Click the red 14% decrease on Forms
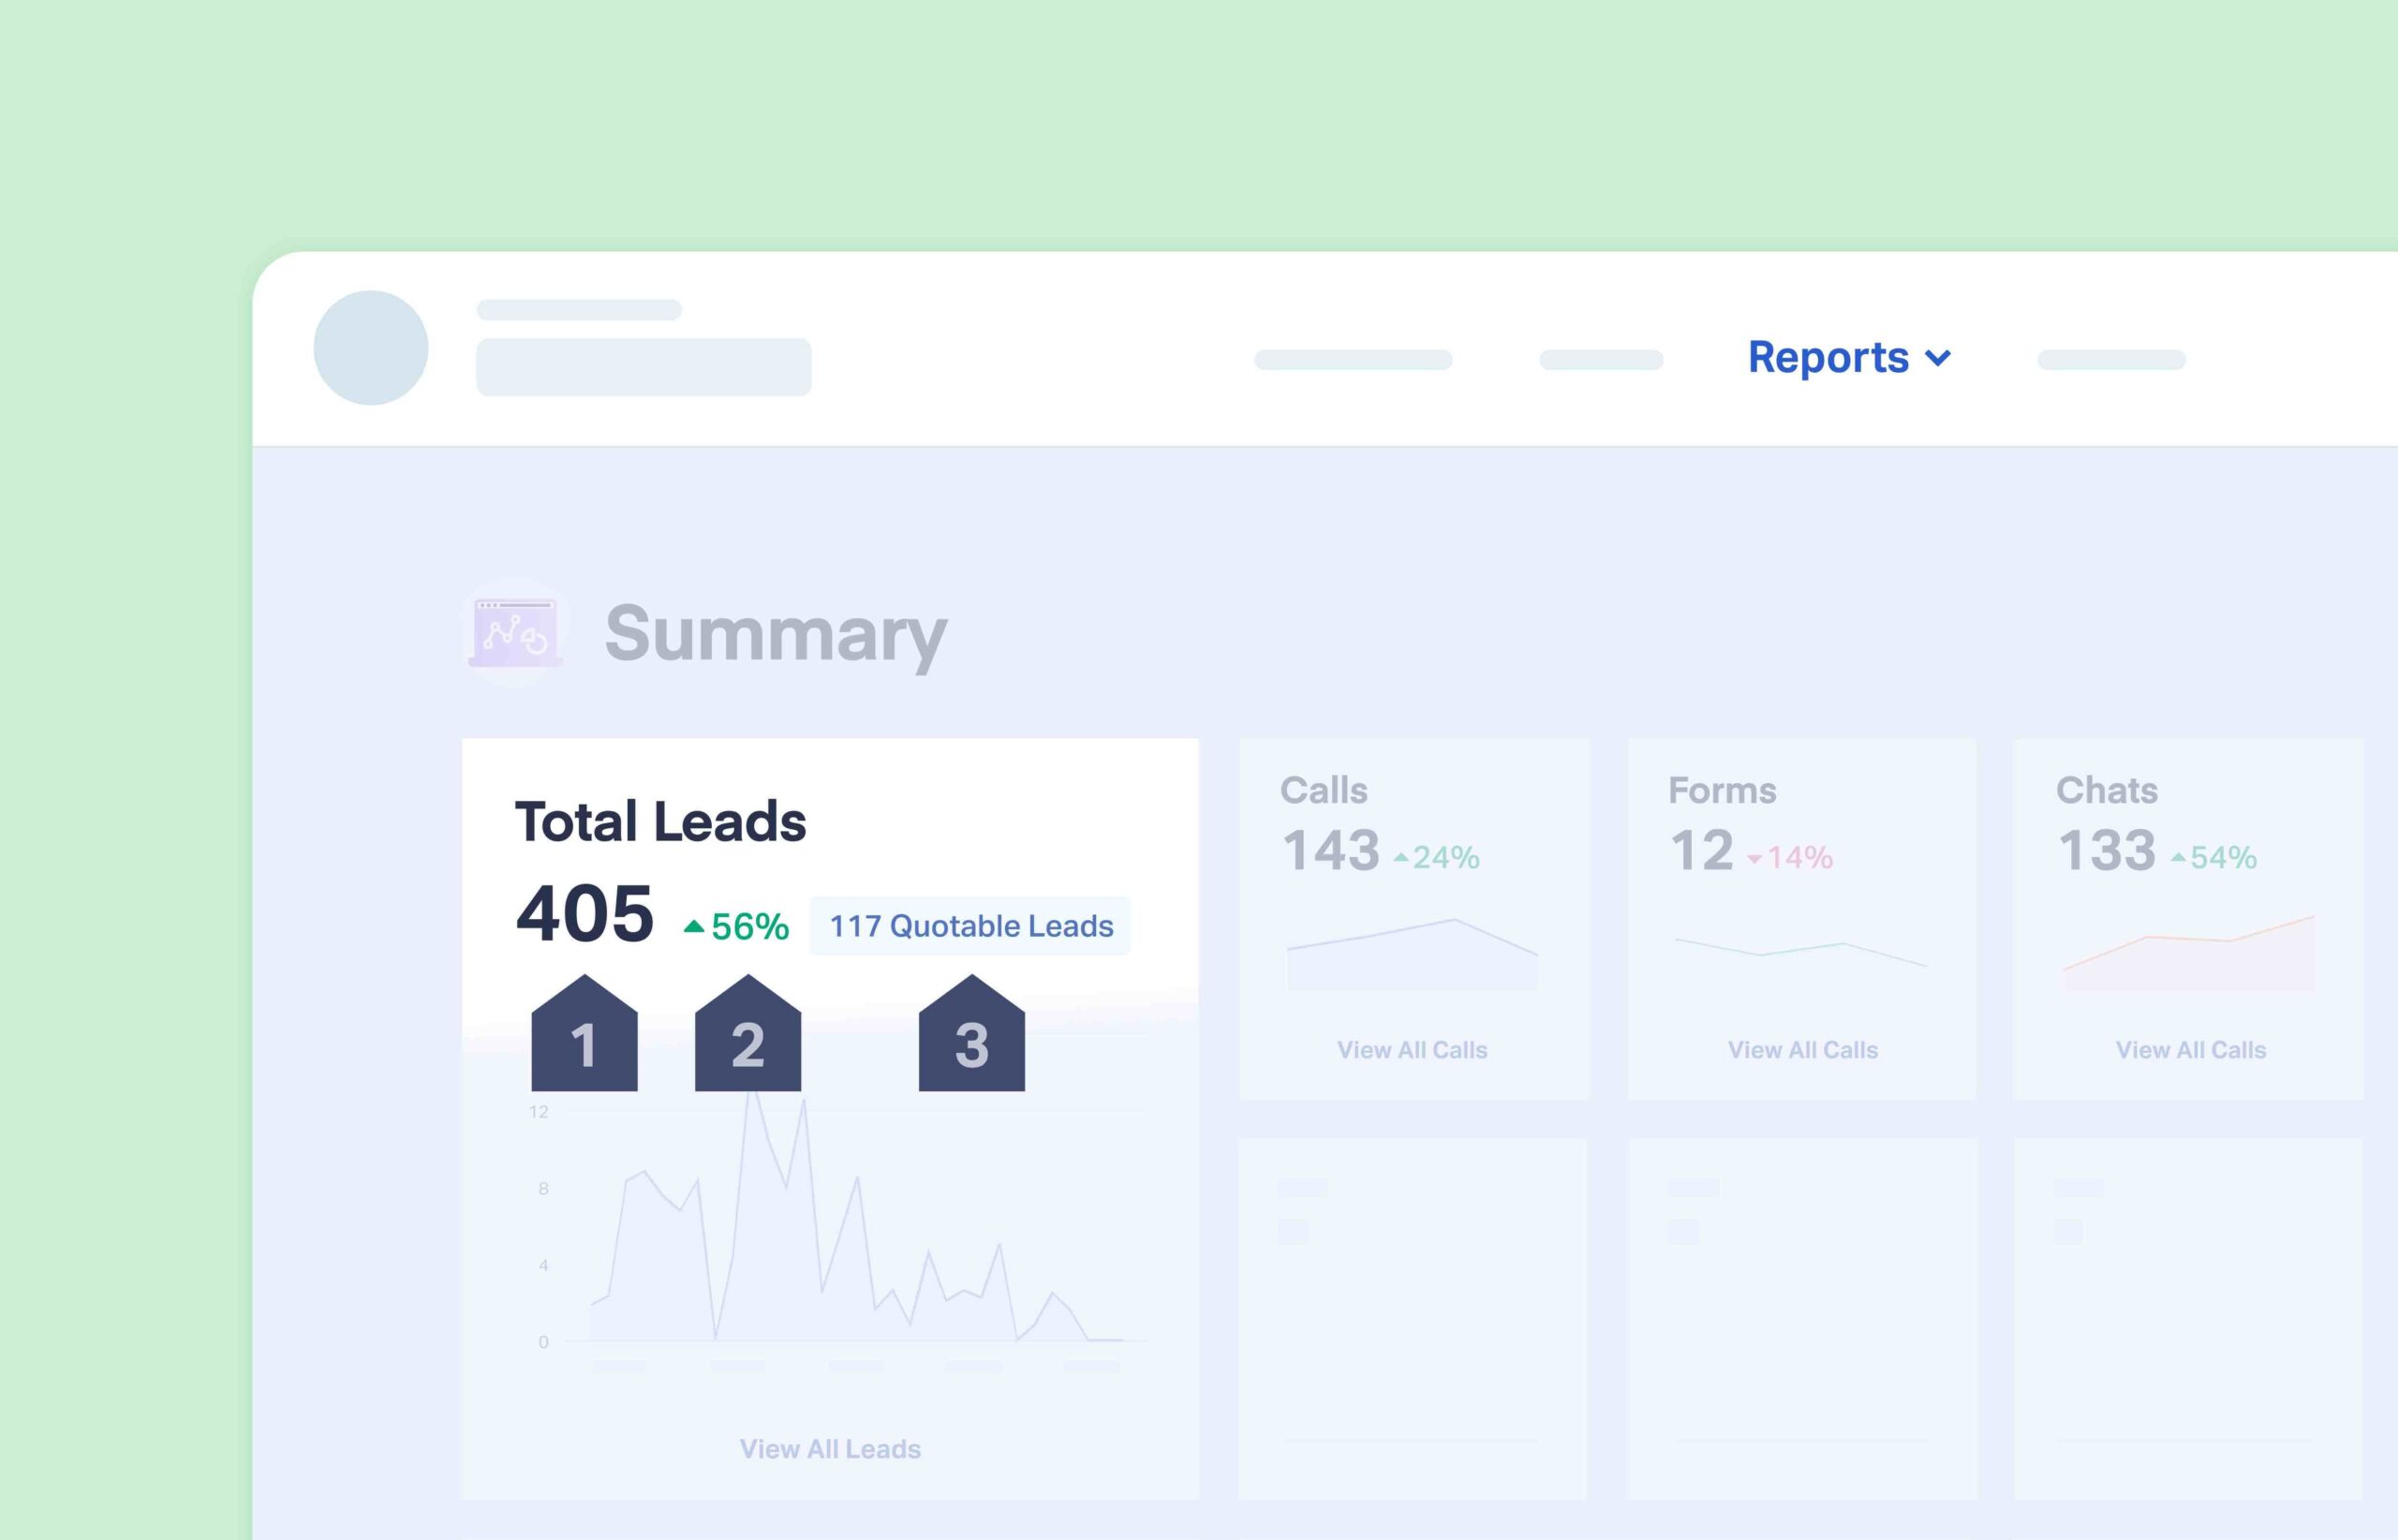The width and height of the screenshot is (2398, 1540). coord(1790,857)
